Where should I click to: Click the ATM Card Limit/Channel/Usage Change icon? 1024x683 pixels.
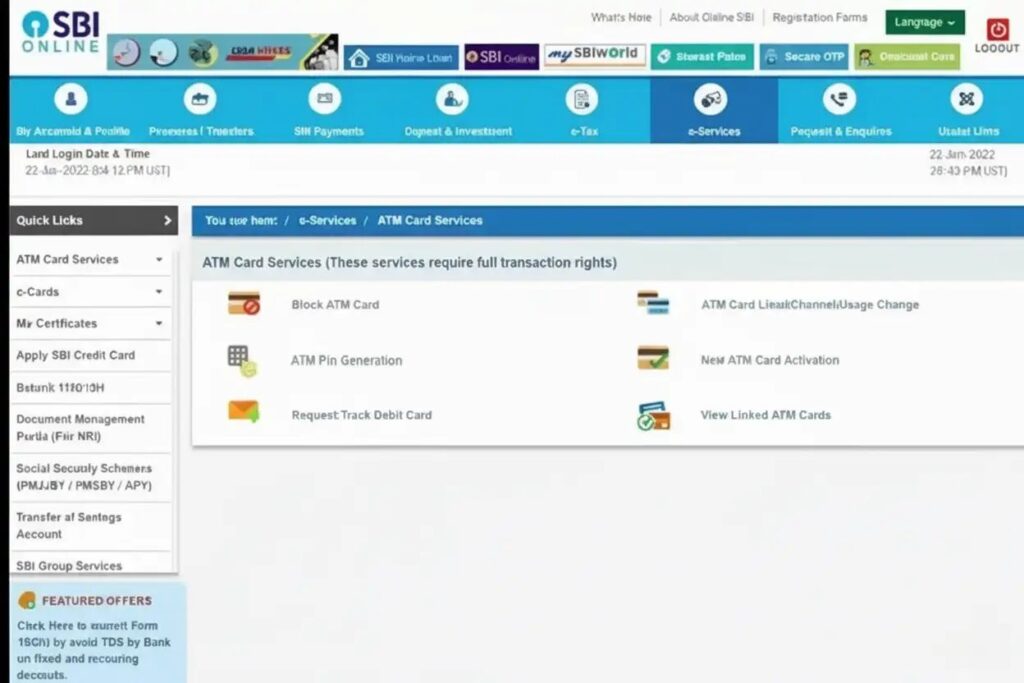(x=653, y=304)
